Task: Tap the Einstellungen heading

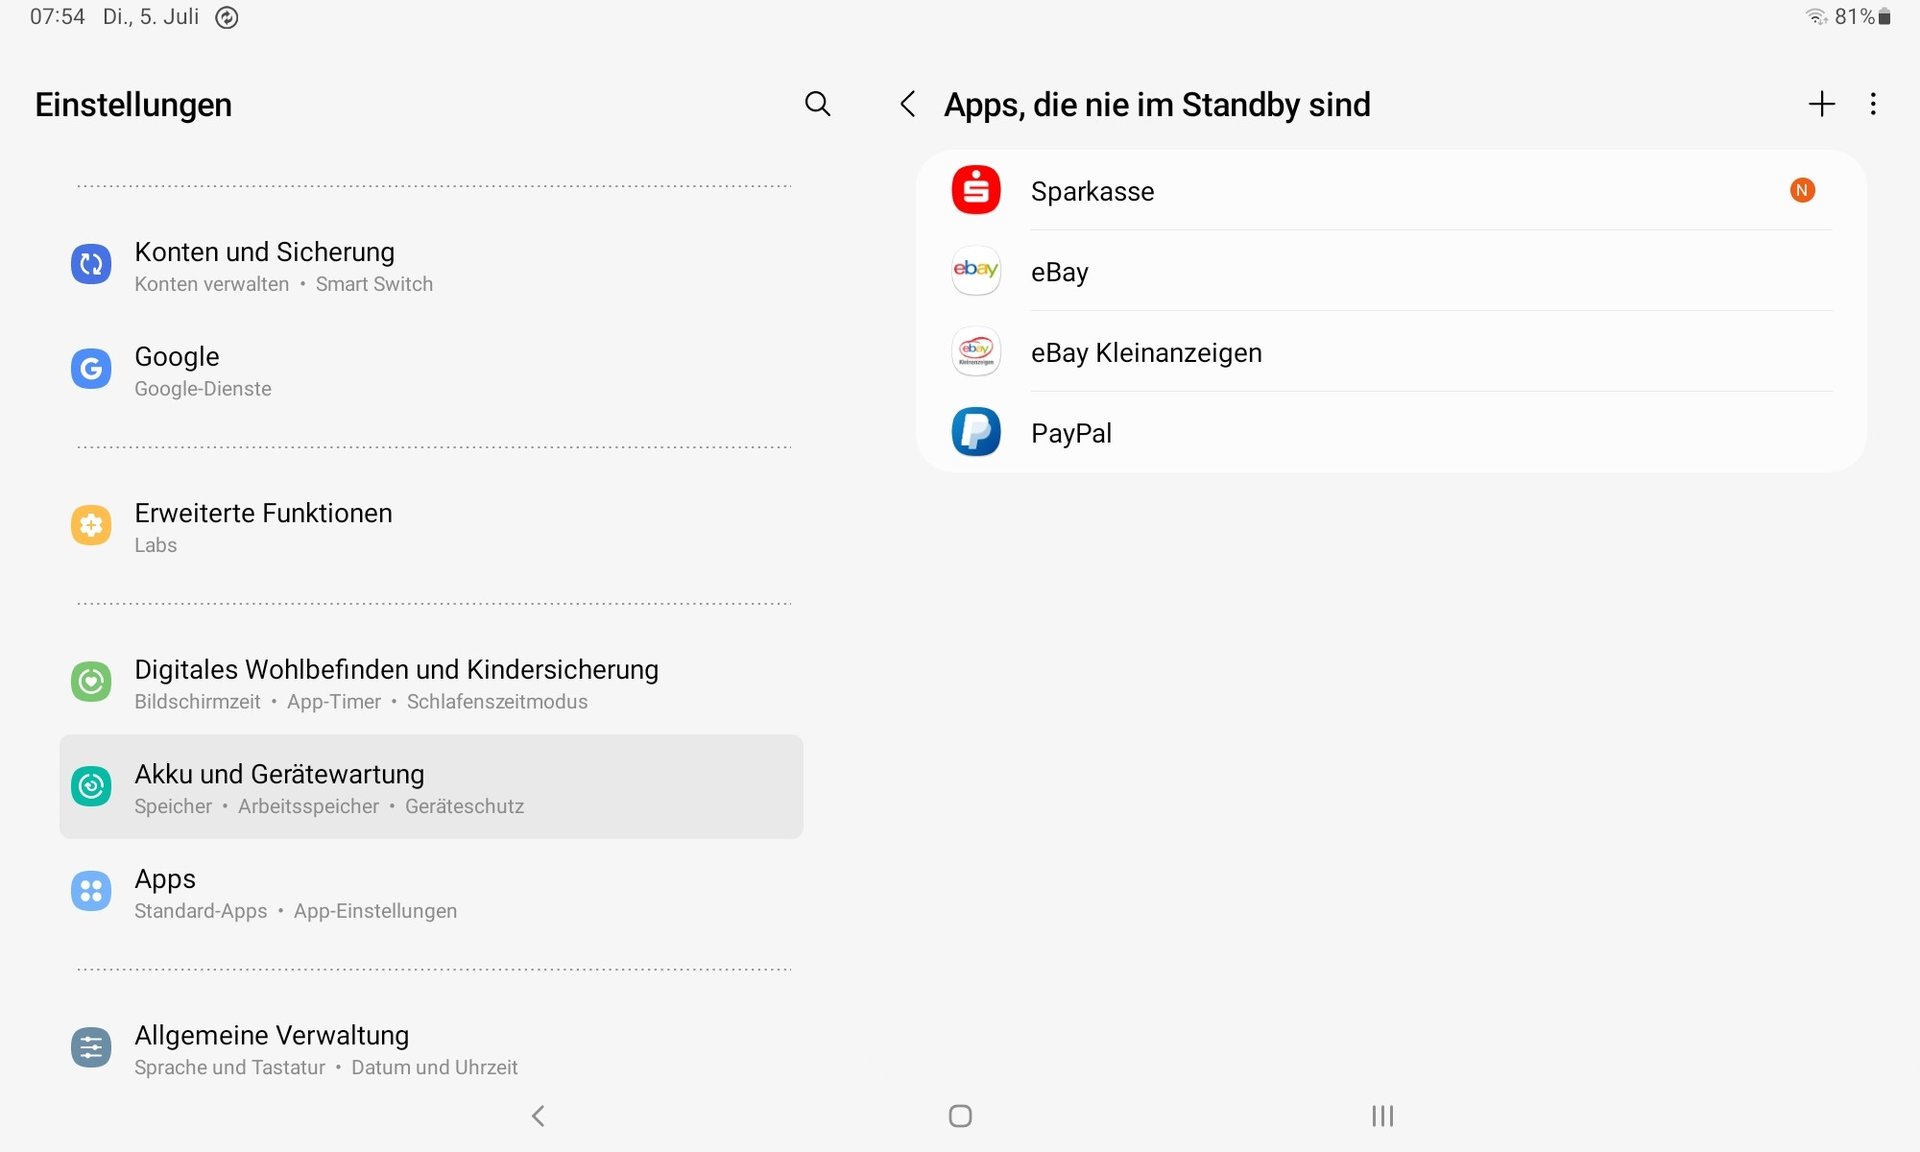Action: coord(133,105)
